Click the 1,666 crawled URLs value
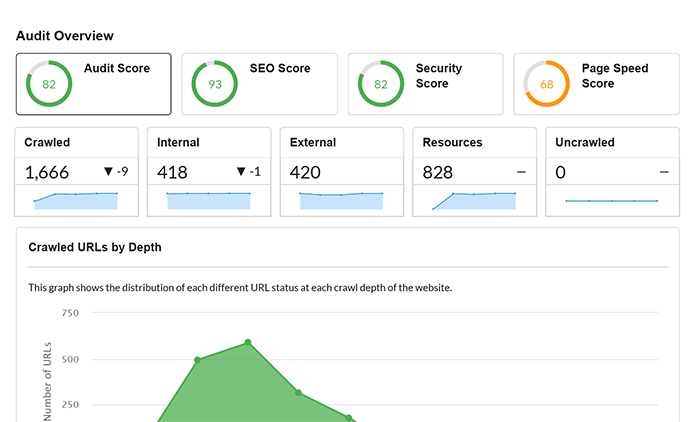 [x=47, y=172]
